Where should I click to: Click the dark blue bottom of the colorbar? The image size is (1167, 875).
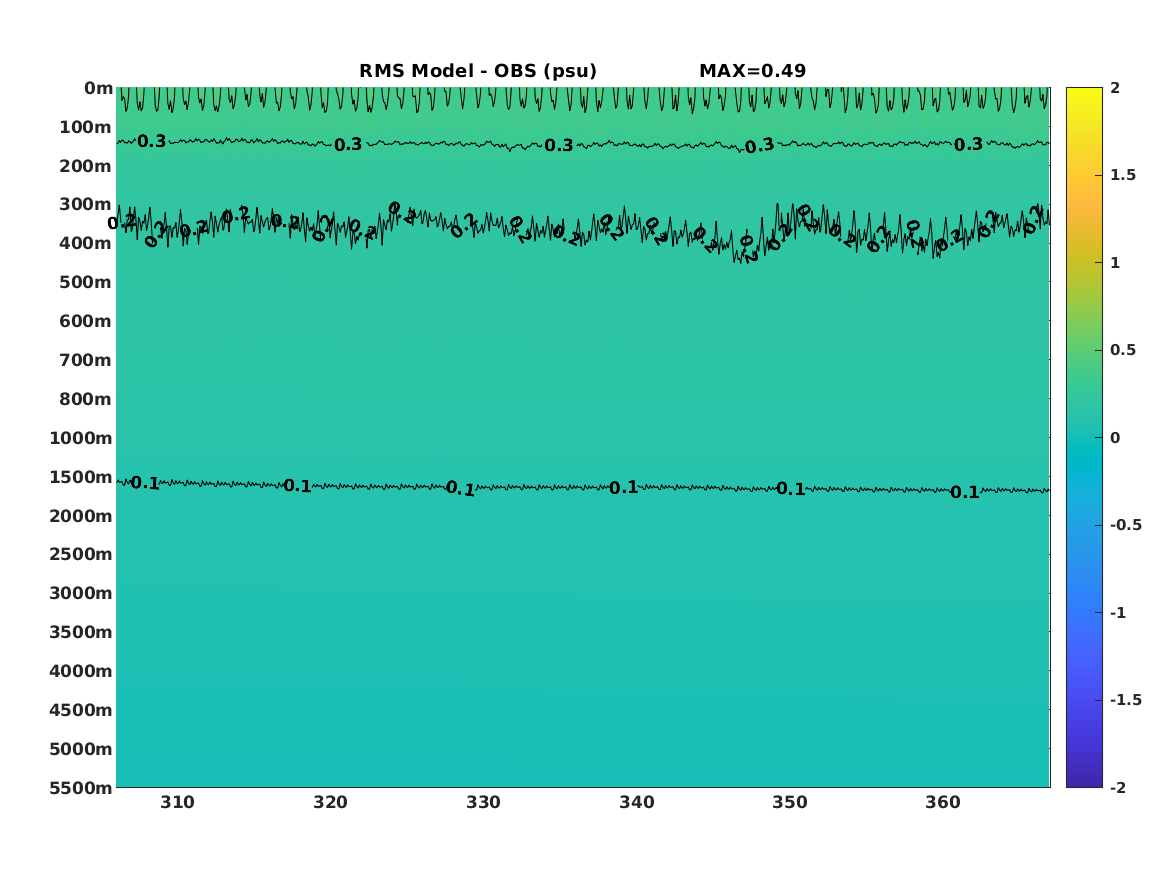coord(1084,781)
